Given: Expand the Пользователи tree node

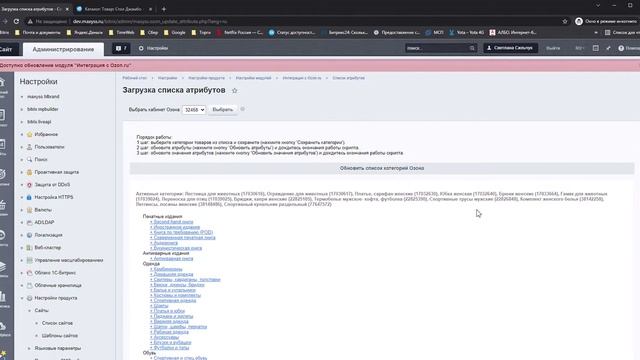Looking at the screenshot, I should [22, 147].
